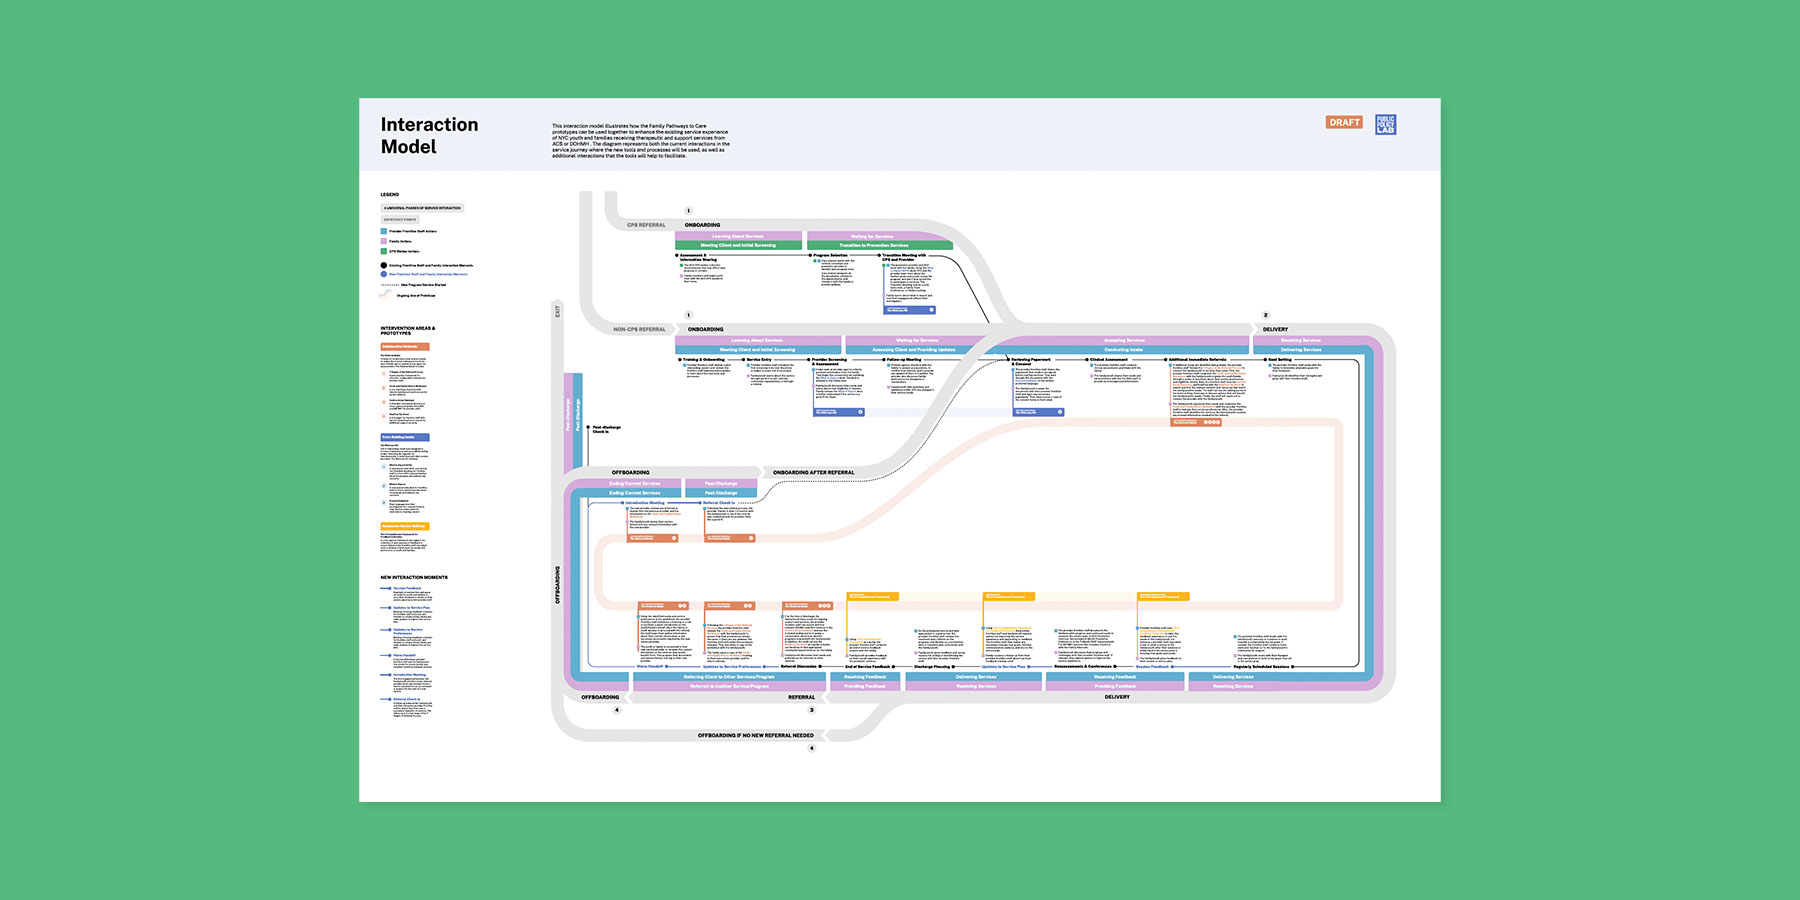
Task: Click the circled number 1 above CPS onboarding
Action: [x=688, y=211]
